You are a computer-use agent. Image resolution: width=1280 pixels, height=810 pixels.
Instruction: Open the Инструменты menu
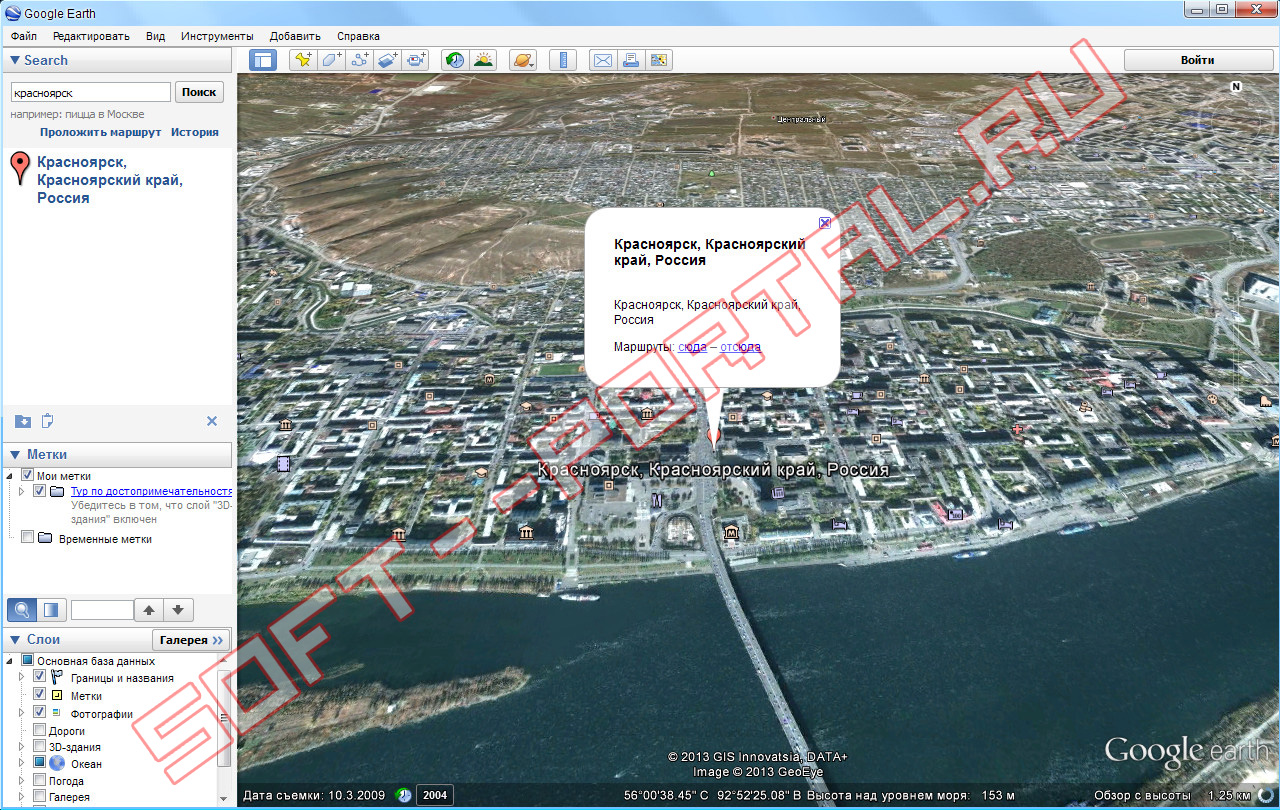[x=217, y=36]
